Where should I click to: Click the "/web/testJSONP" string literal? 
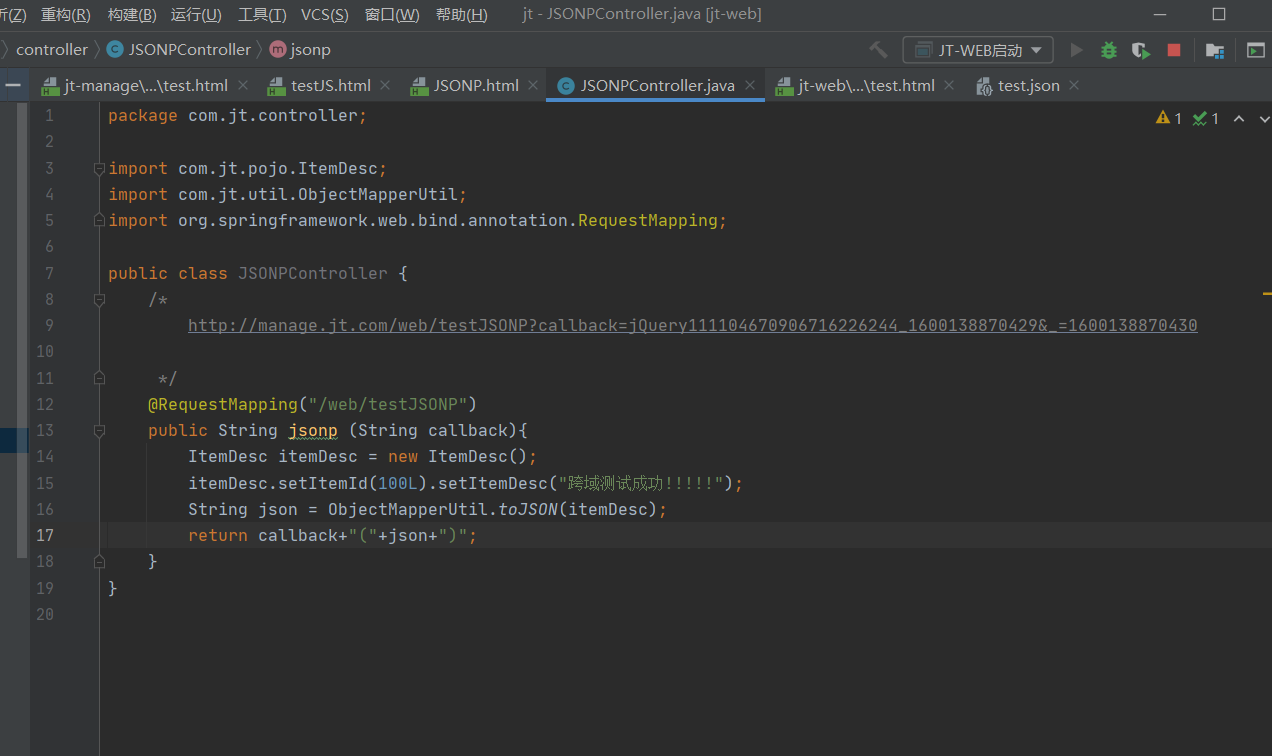(388, 404)
